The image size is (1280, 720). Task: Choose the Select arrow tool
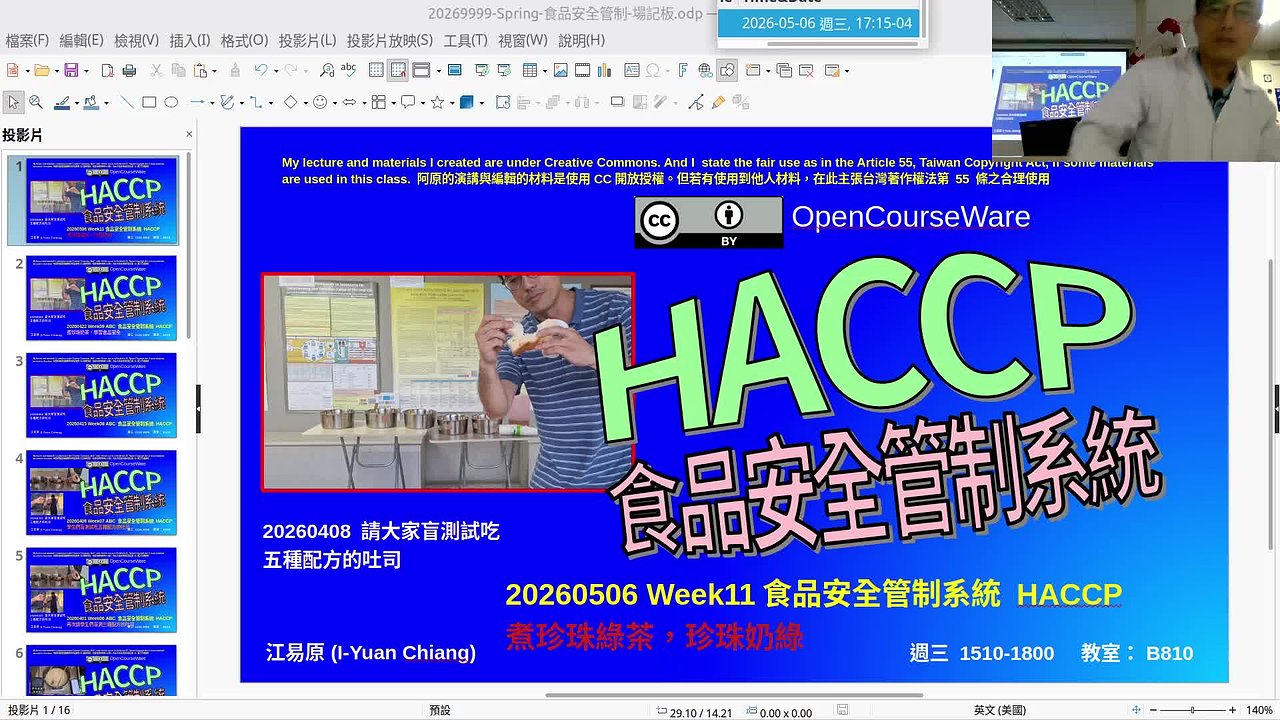tap(13, 102)
